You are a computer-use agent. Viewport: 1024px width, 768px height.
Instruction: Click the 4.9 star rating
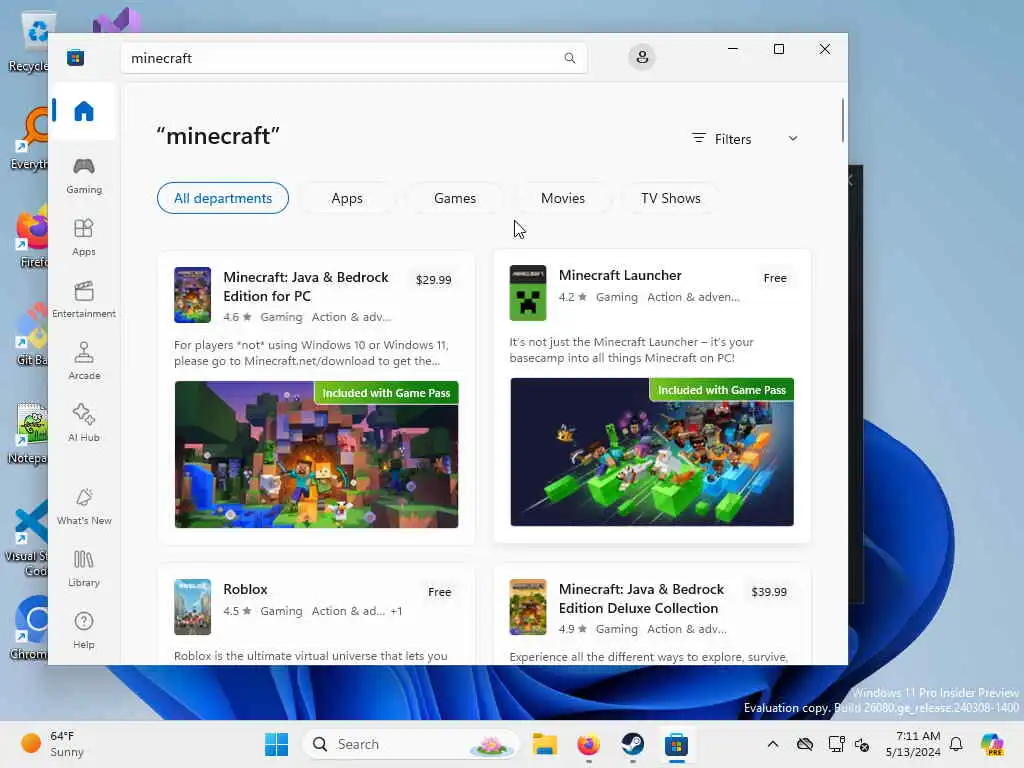point(573,629)
